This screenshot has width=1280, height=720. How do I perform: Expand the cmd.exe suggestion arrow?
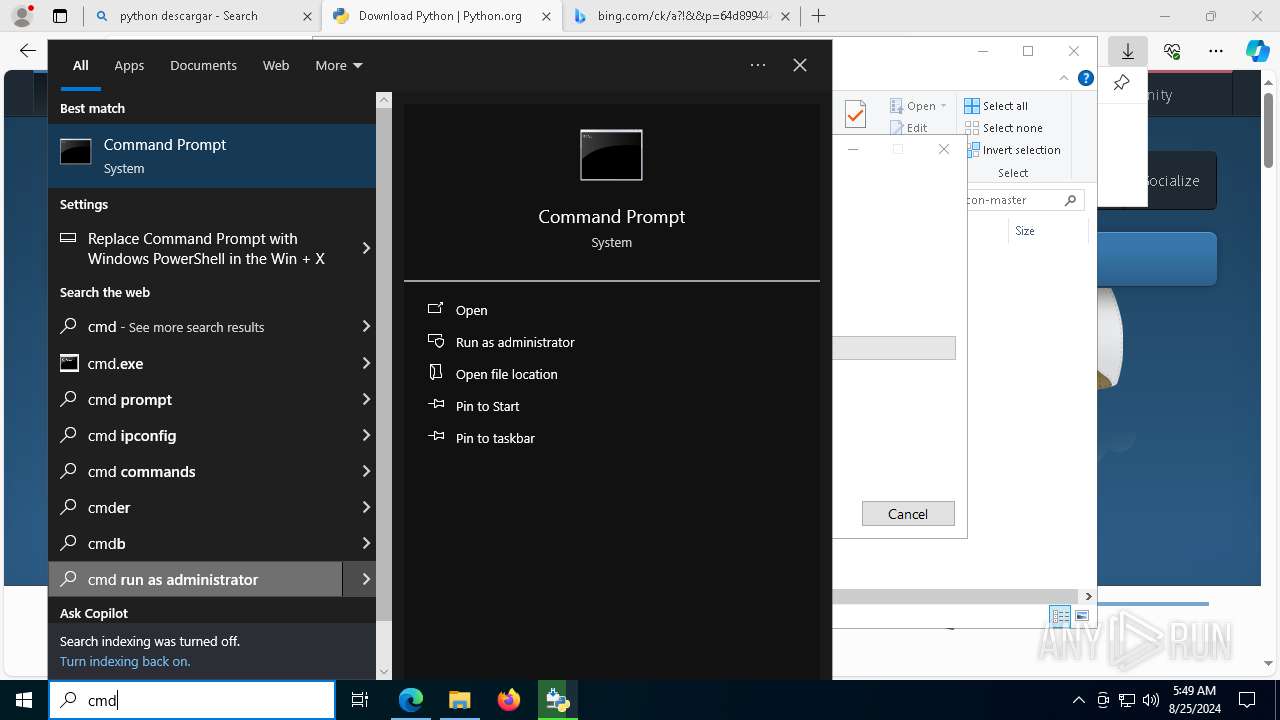pos(366,363)
